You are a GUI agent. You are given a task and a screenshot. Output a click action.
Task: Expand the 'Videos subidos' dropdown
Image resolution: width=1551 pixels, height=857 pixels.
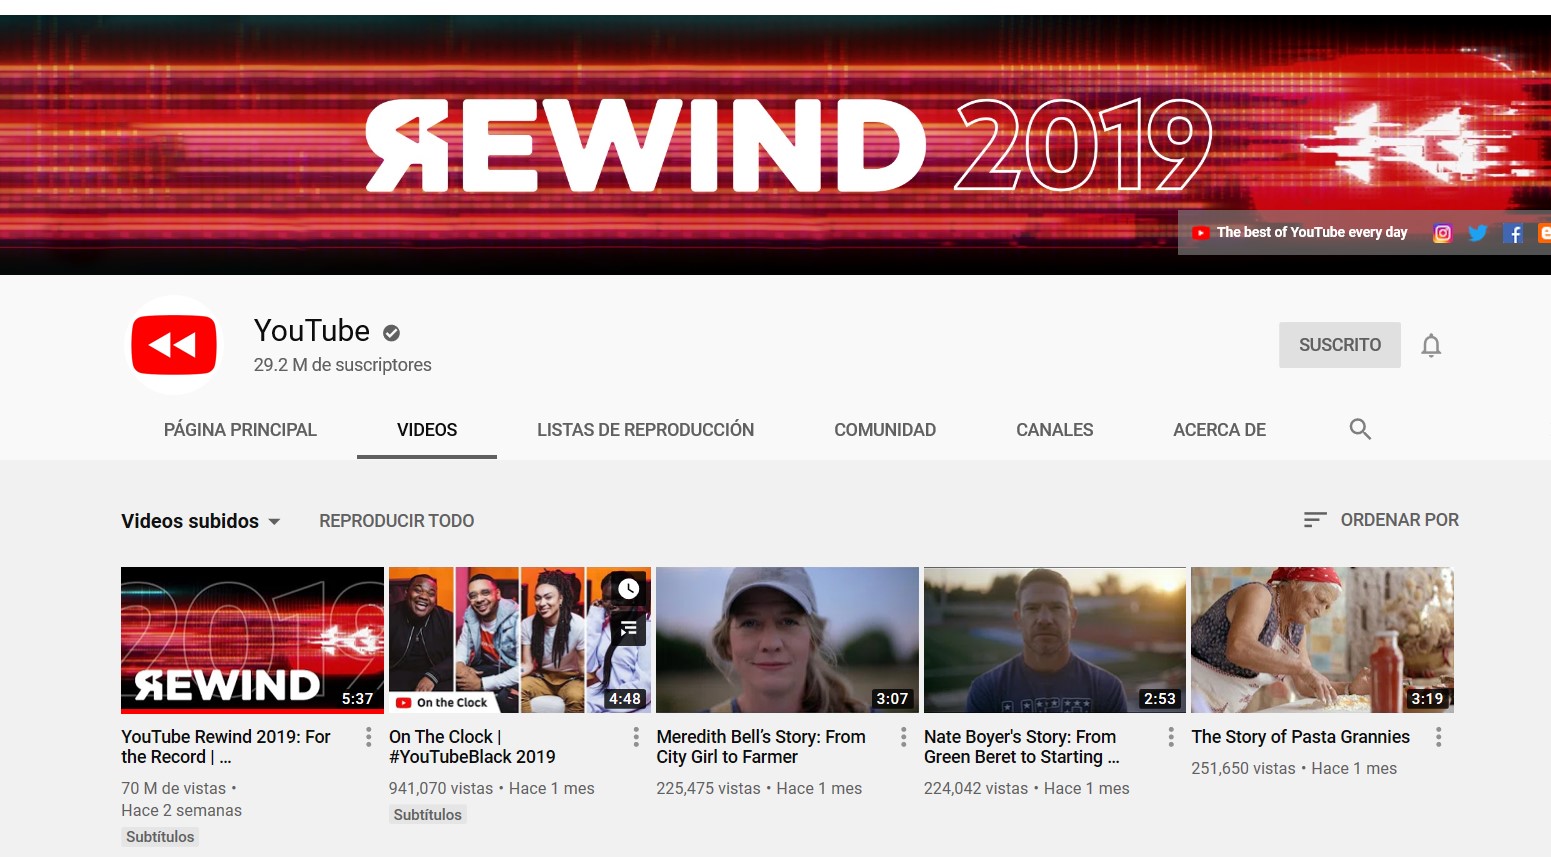coord(201,521)
